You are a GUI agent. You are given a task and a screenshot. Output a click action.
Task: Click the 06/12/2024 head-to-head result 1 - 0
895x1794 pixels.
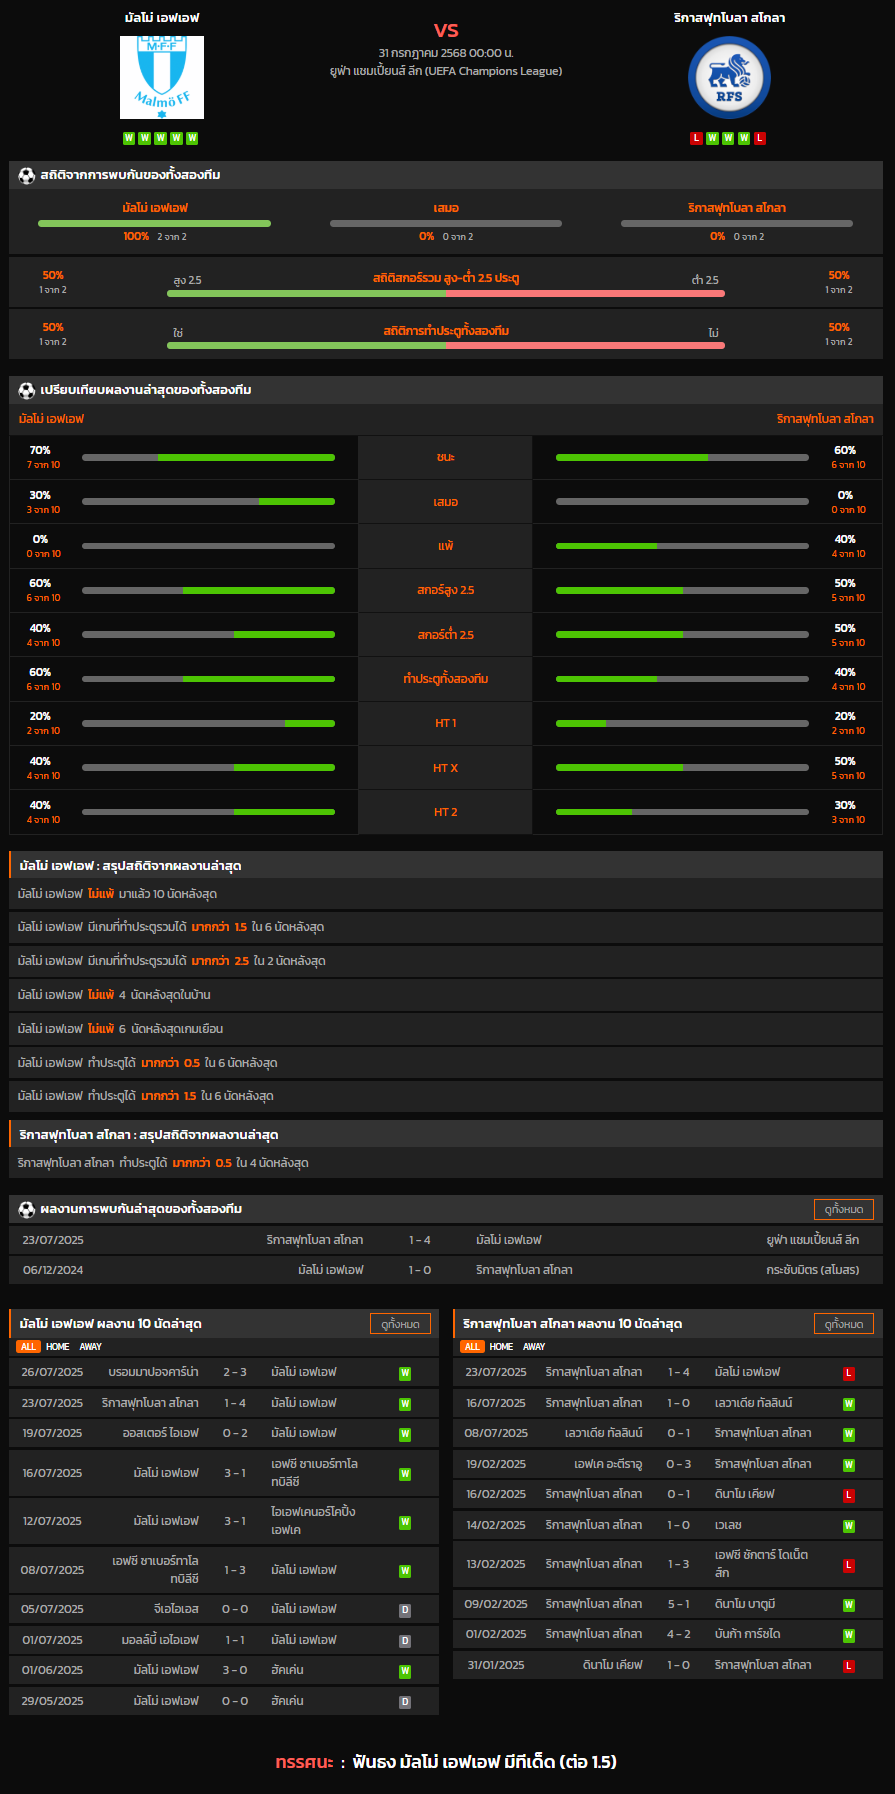point(420,1270)
